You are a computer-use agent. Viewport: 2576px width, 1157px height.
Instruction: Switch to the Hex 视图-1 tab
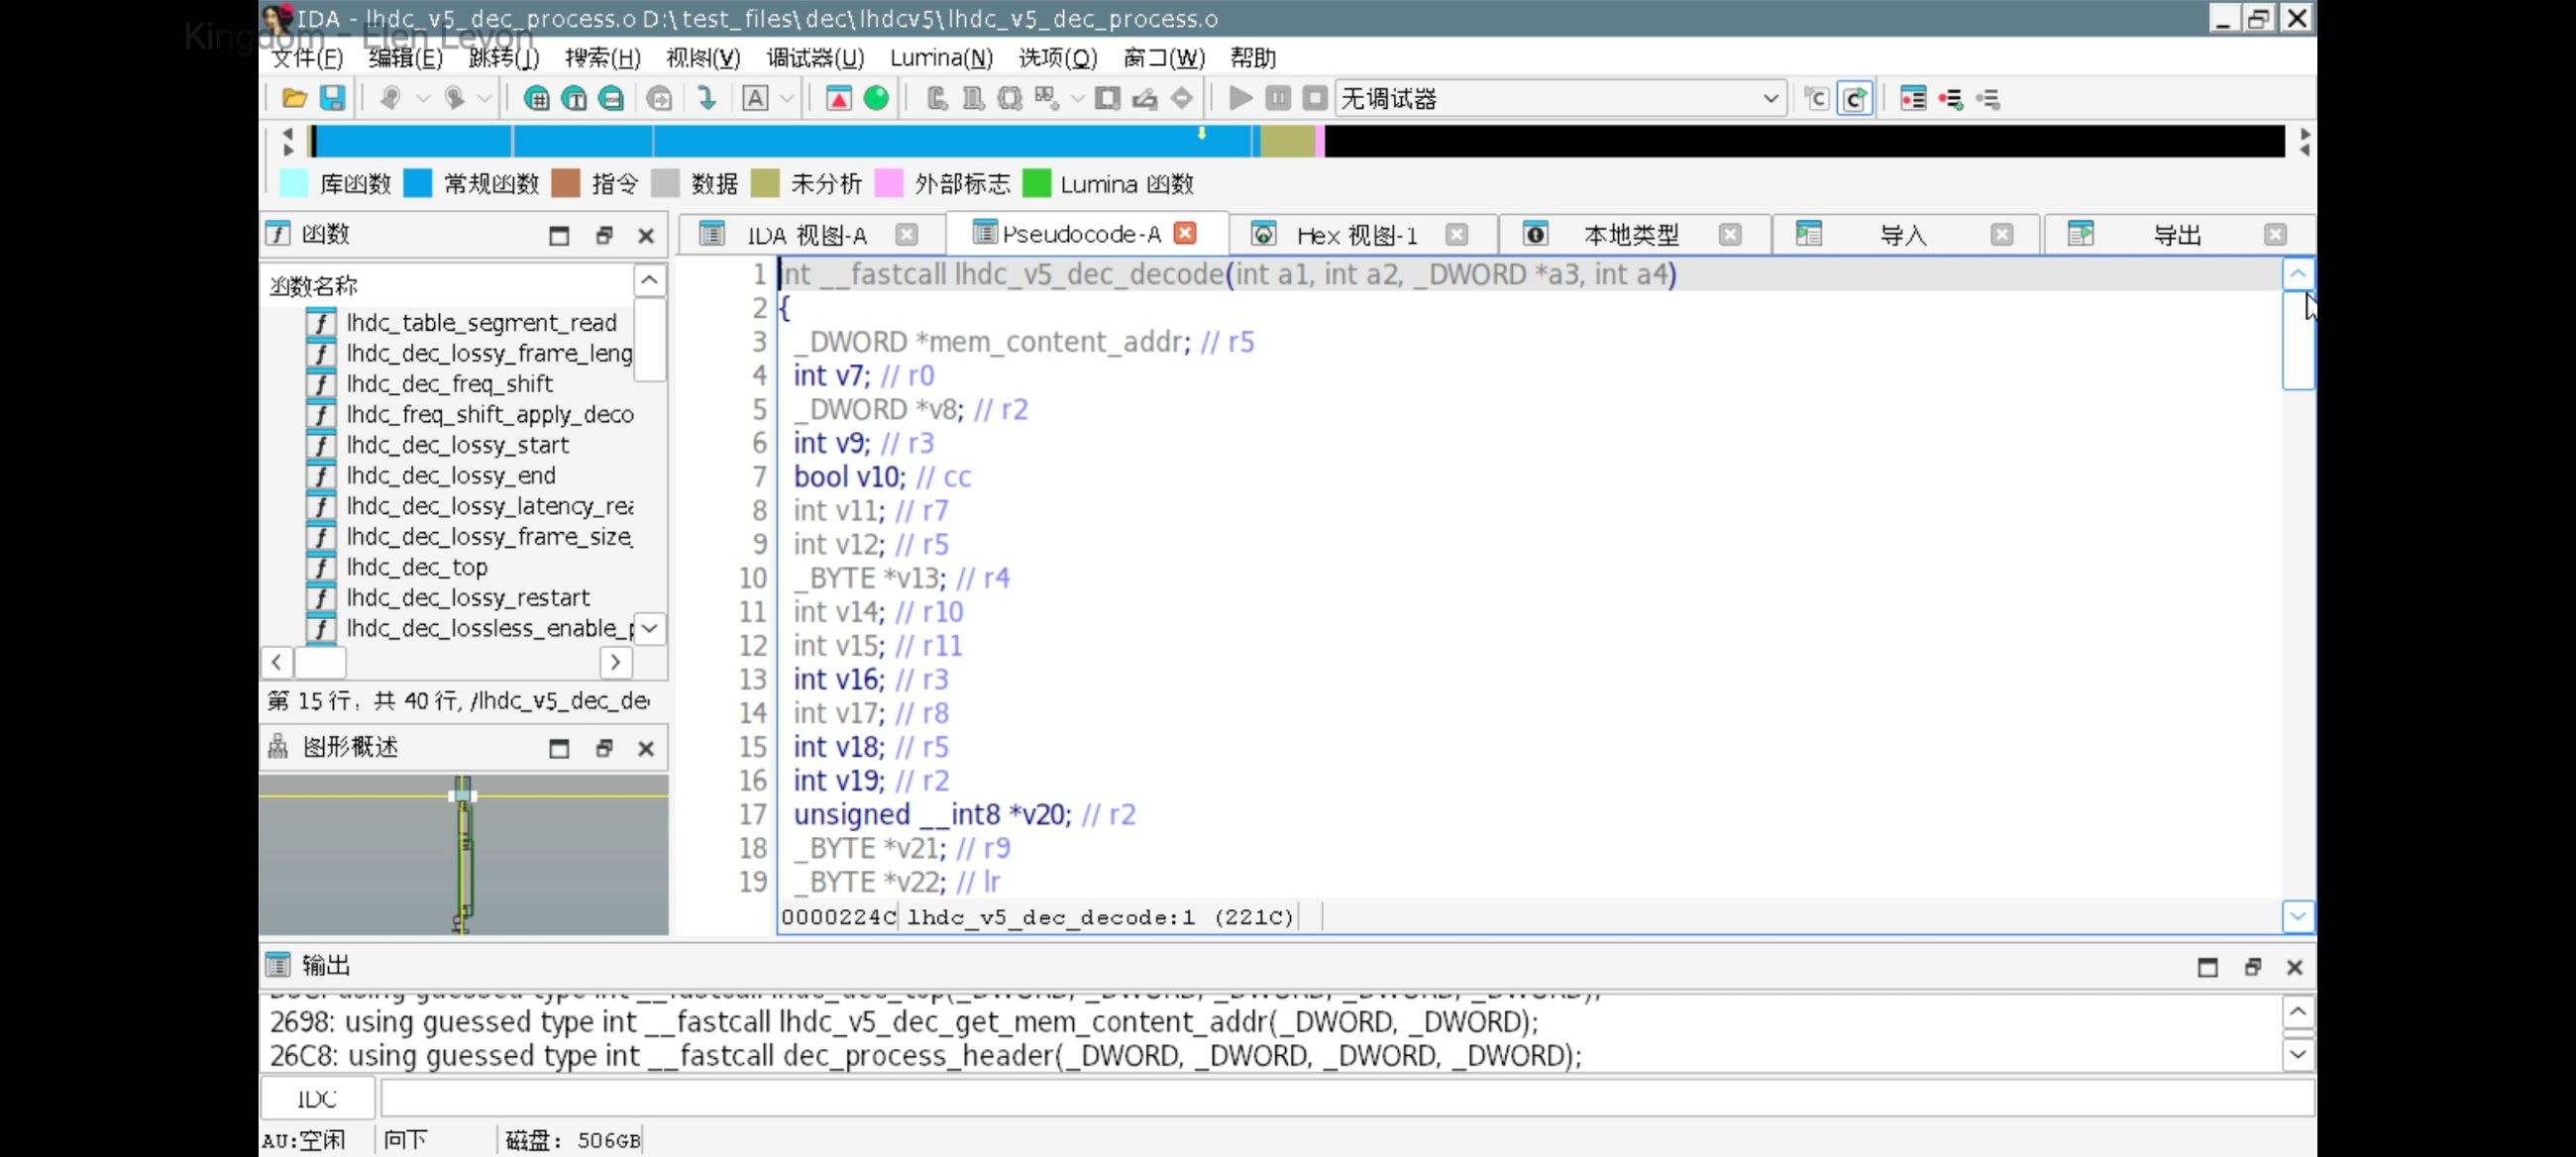[1356, 235]
